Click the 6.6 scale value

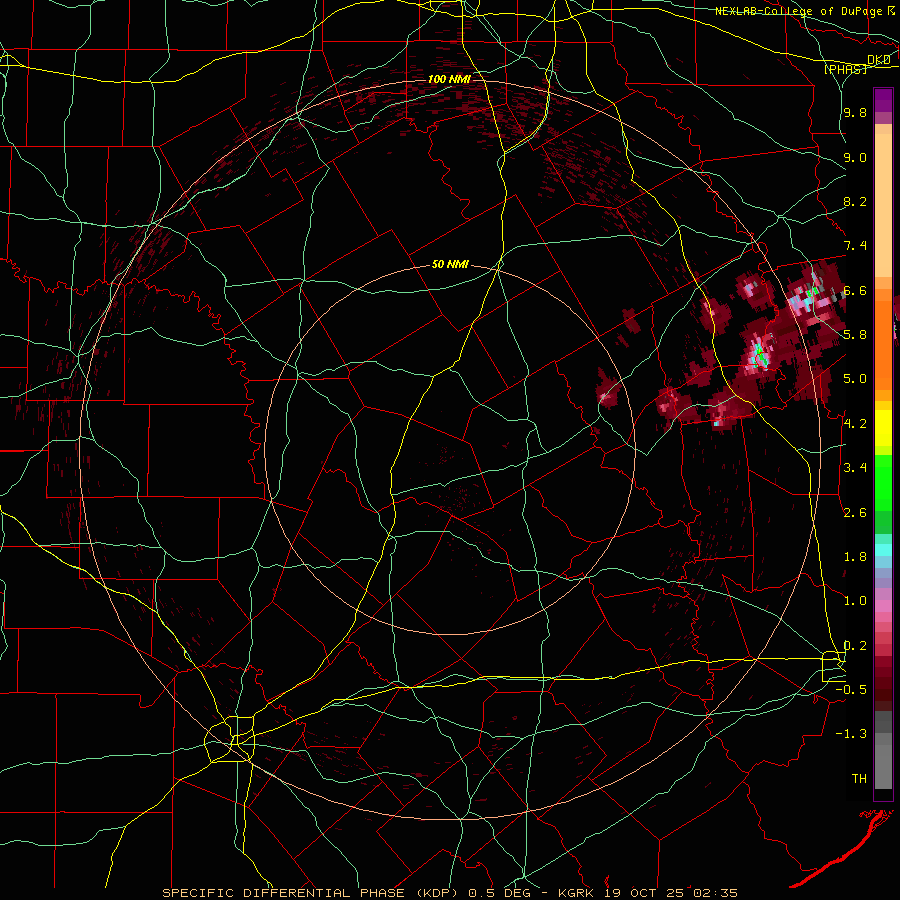pos(855,290)
